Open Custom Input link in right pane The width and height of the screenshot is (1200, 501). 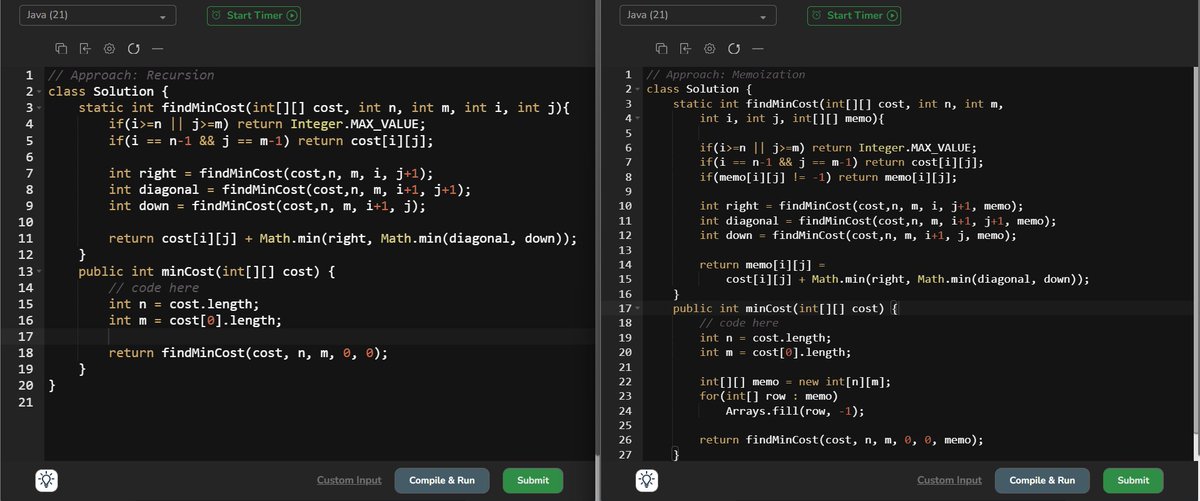(x=949, y=480)
